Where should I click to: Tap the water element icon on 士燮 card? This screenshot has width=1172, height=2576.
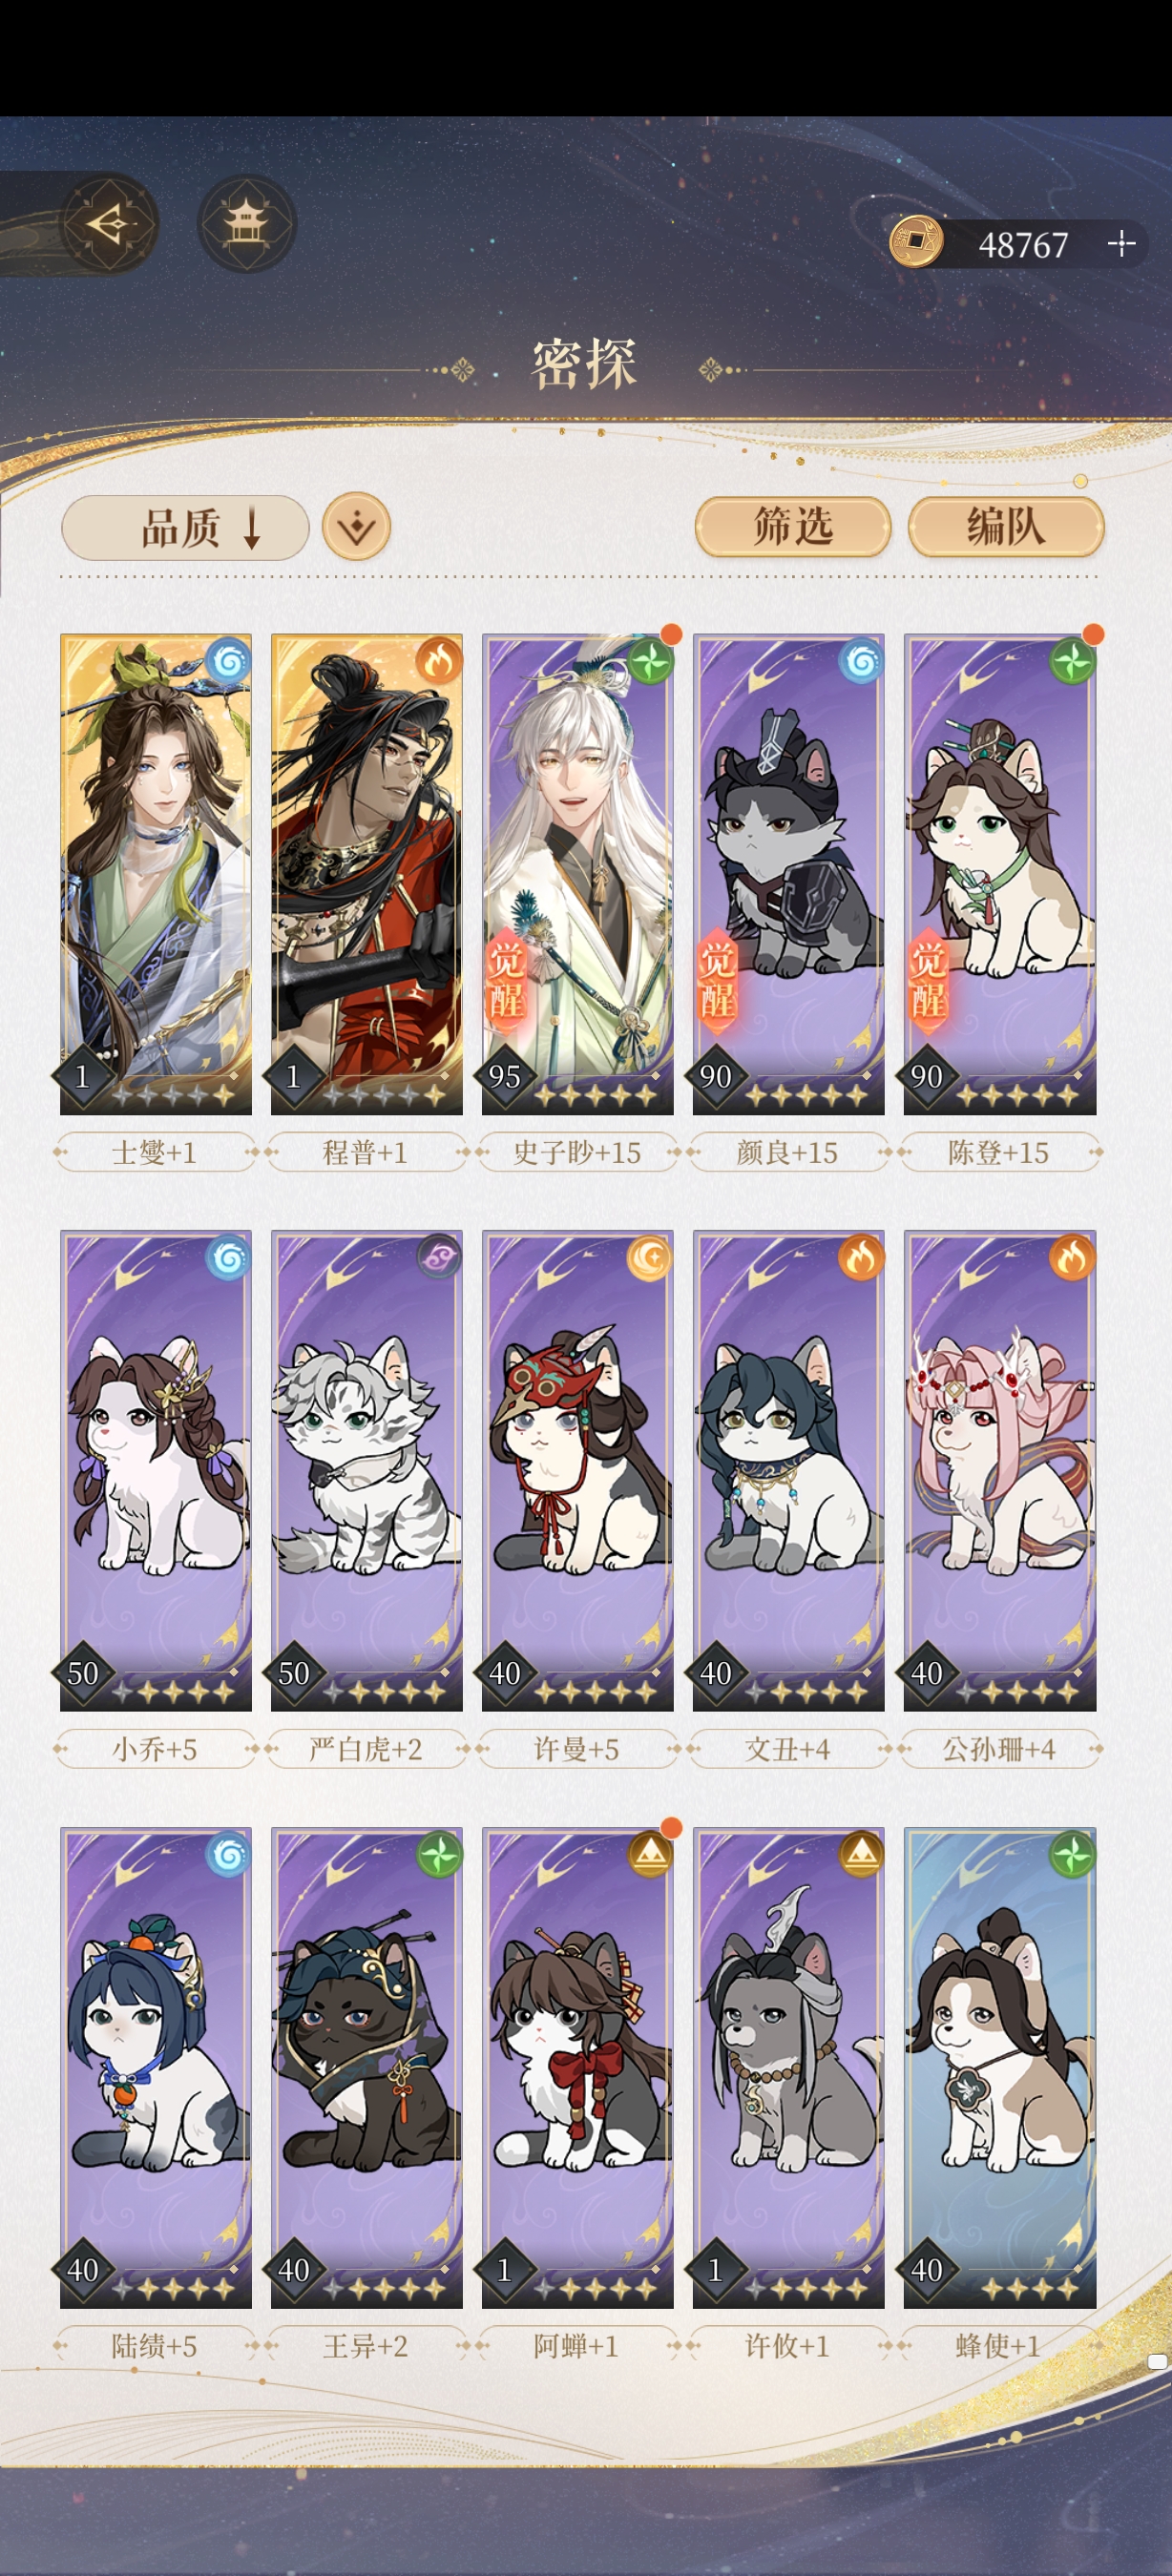(228, 660)
